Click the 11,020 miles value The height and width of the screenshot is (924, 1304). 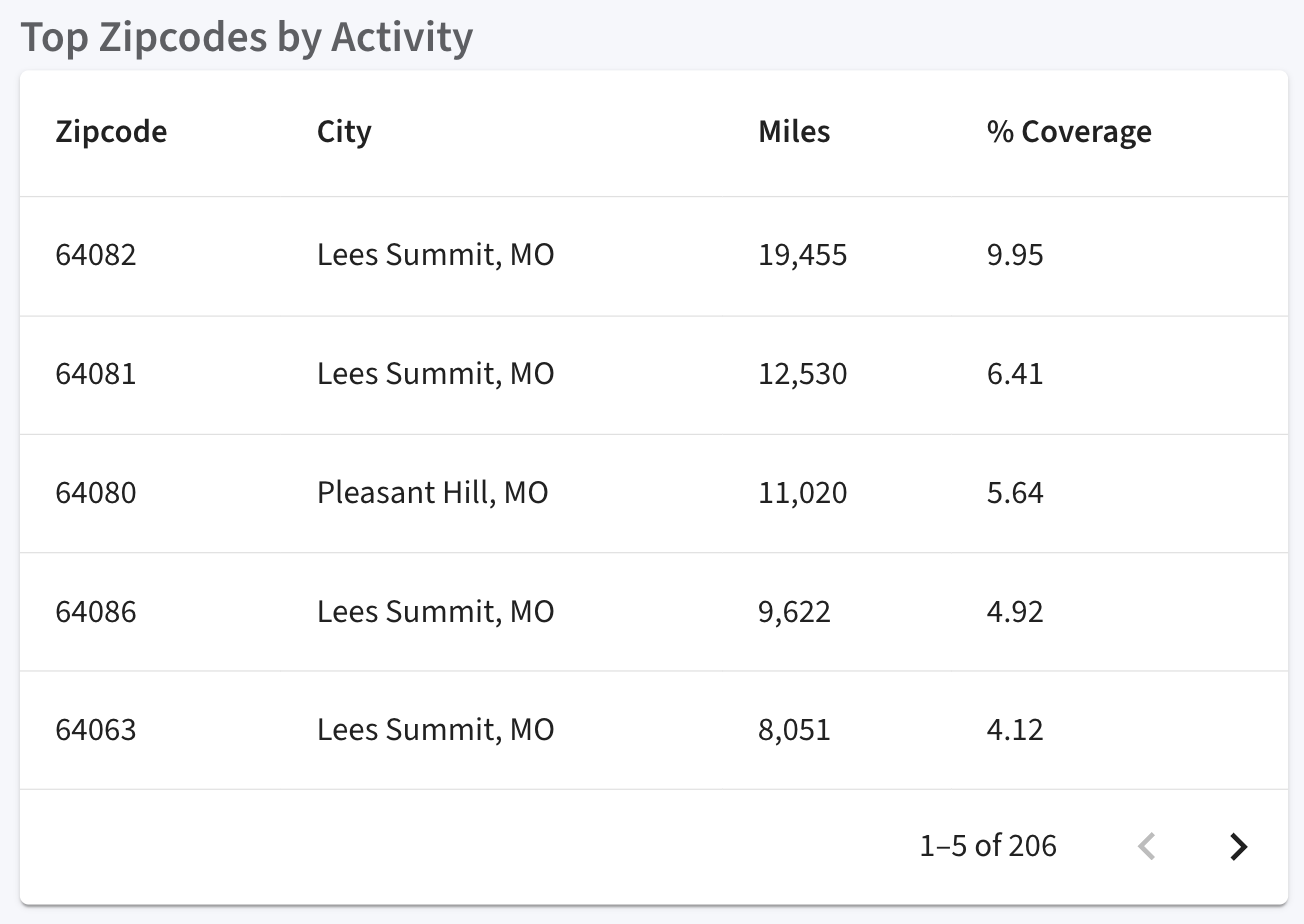[x=802, y=493]
